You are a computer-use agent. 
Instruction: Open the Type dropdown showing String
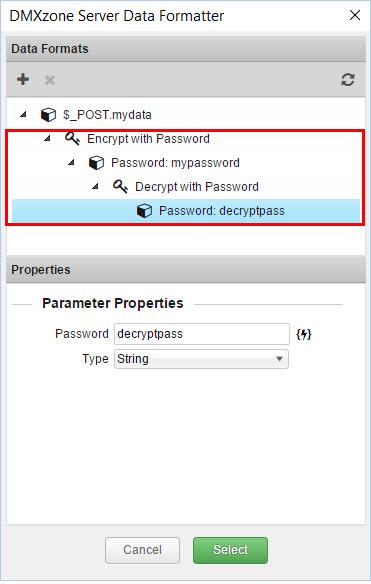coord(201,359)
